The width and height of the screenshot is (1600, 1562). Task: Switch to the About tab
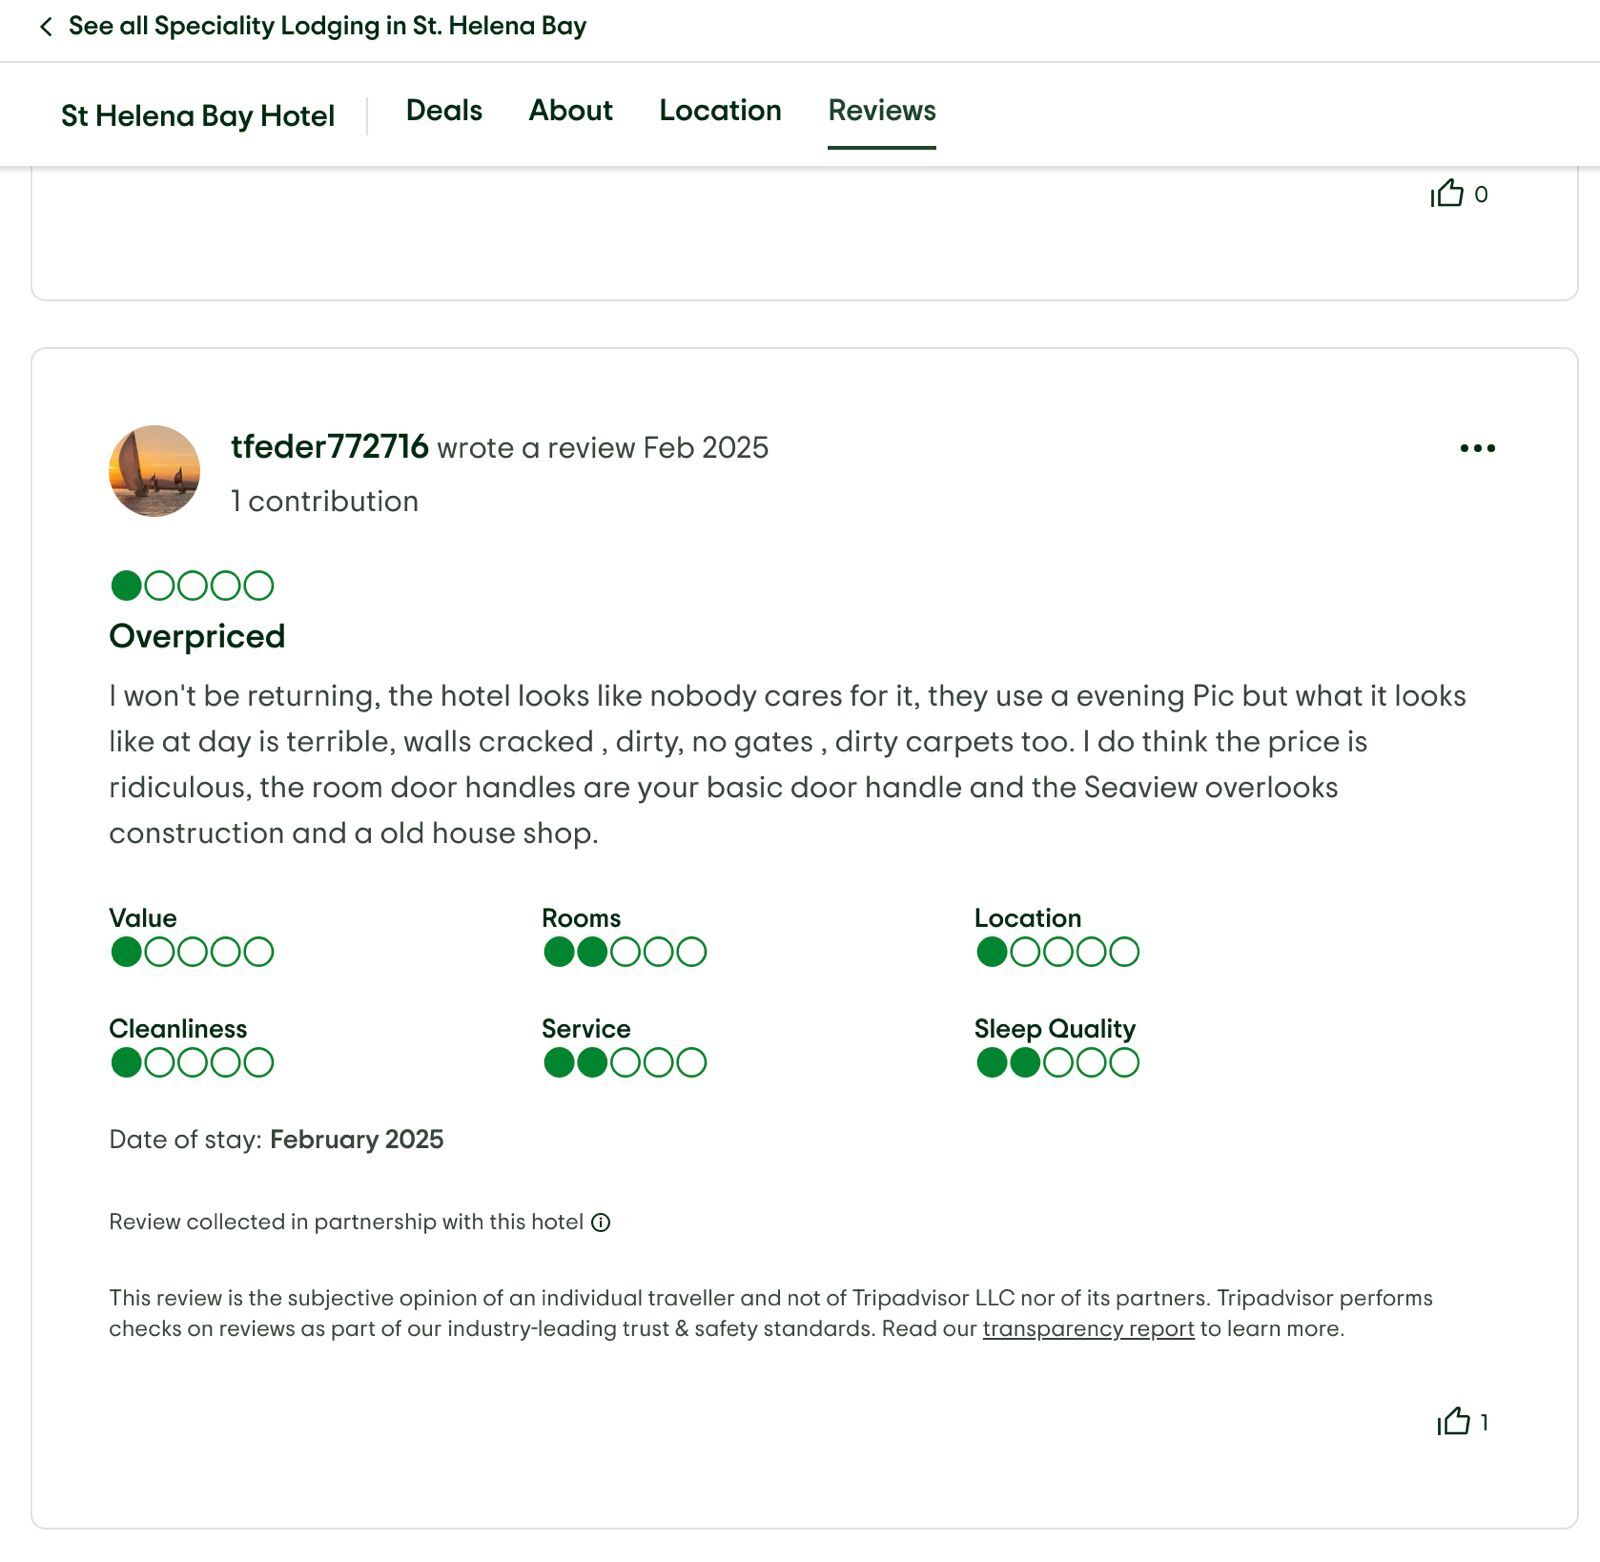coord(570,110)
